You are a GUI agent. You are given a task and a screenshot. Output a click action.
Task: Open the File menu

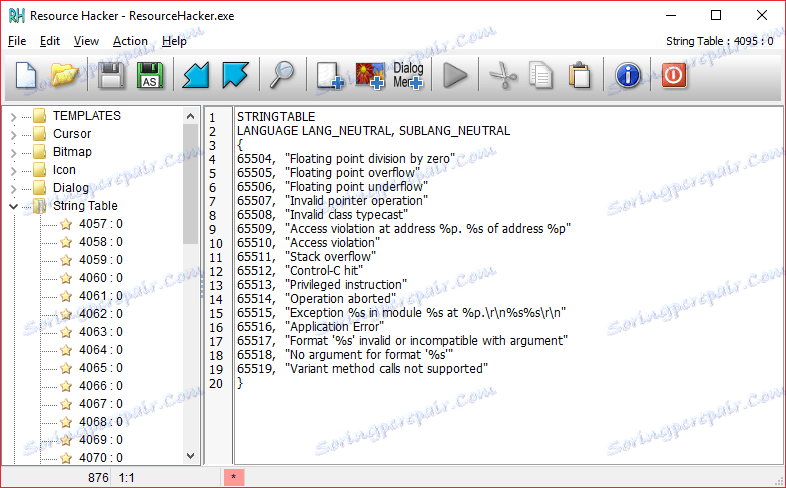pyautogui.click(x=17, y=41)
